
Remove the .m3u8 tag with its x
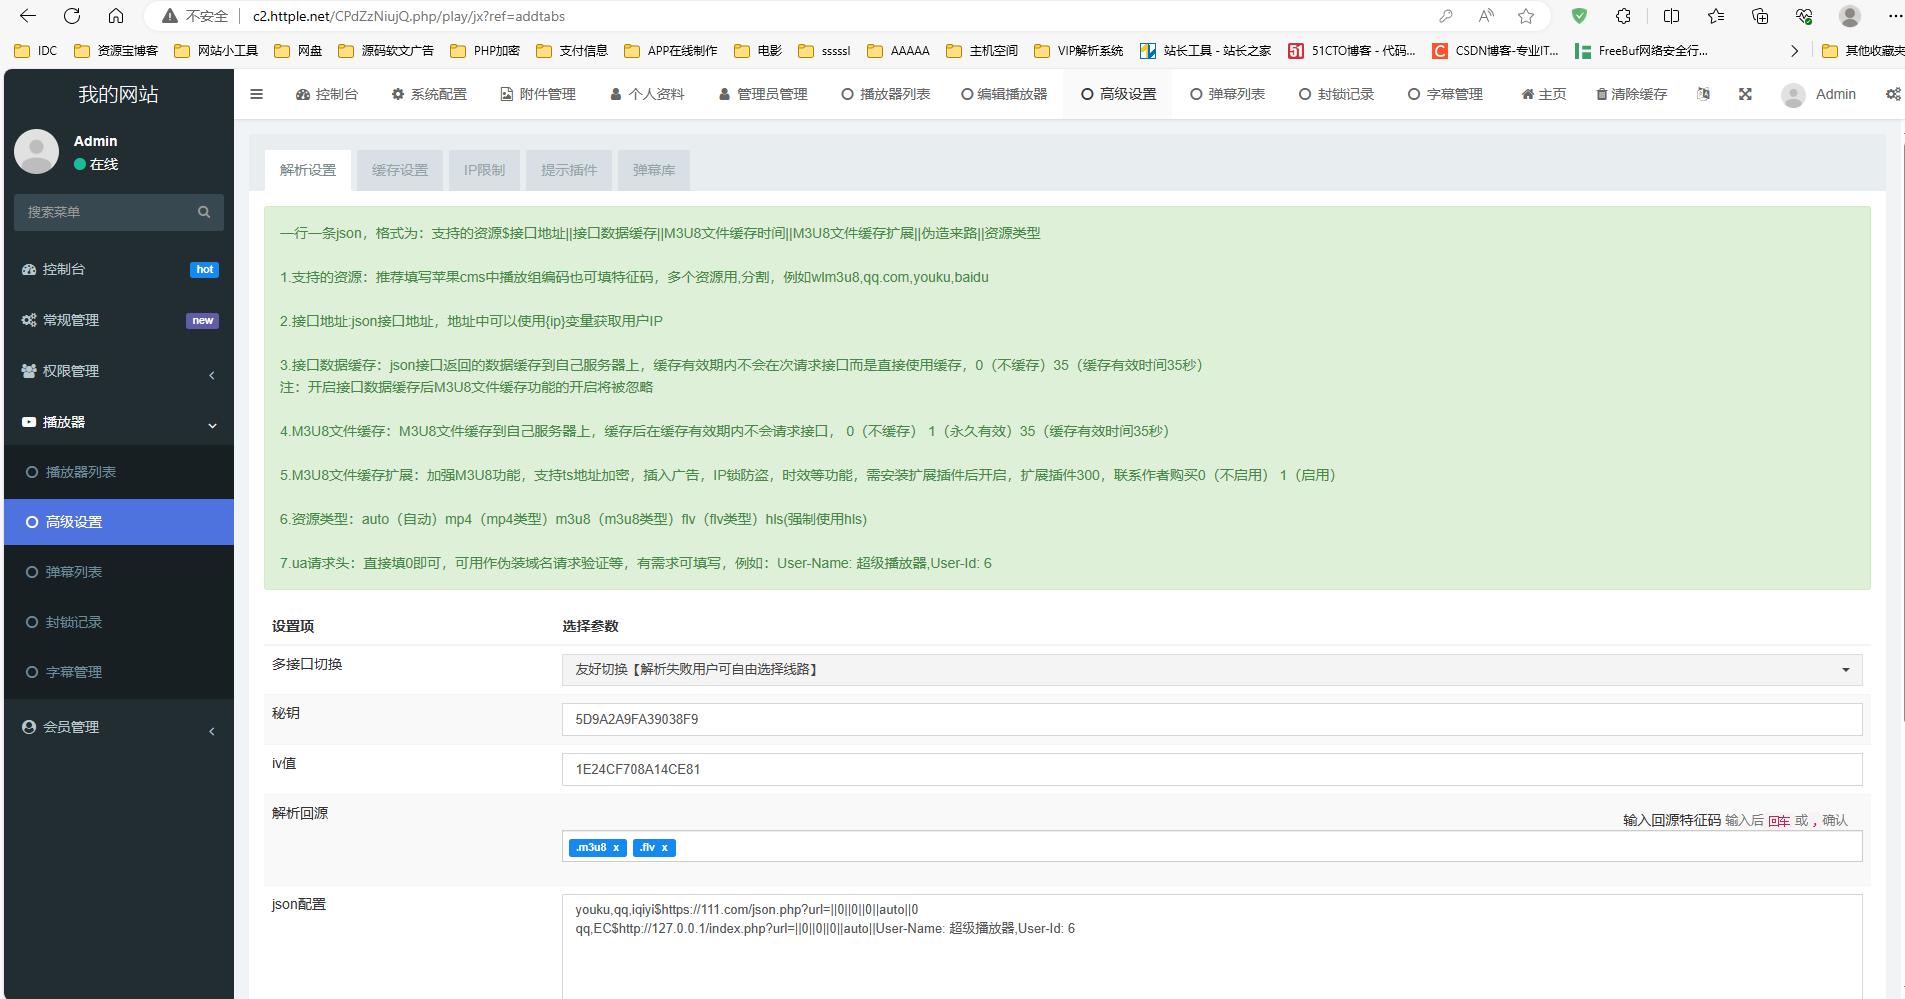tap(616, 848)
